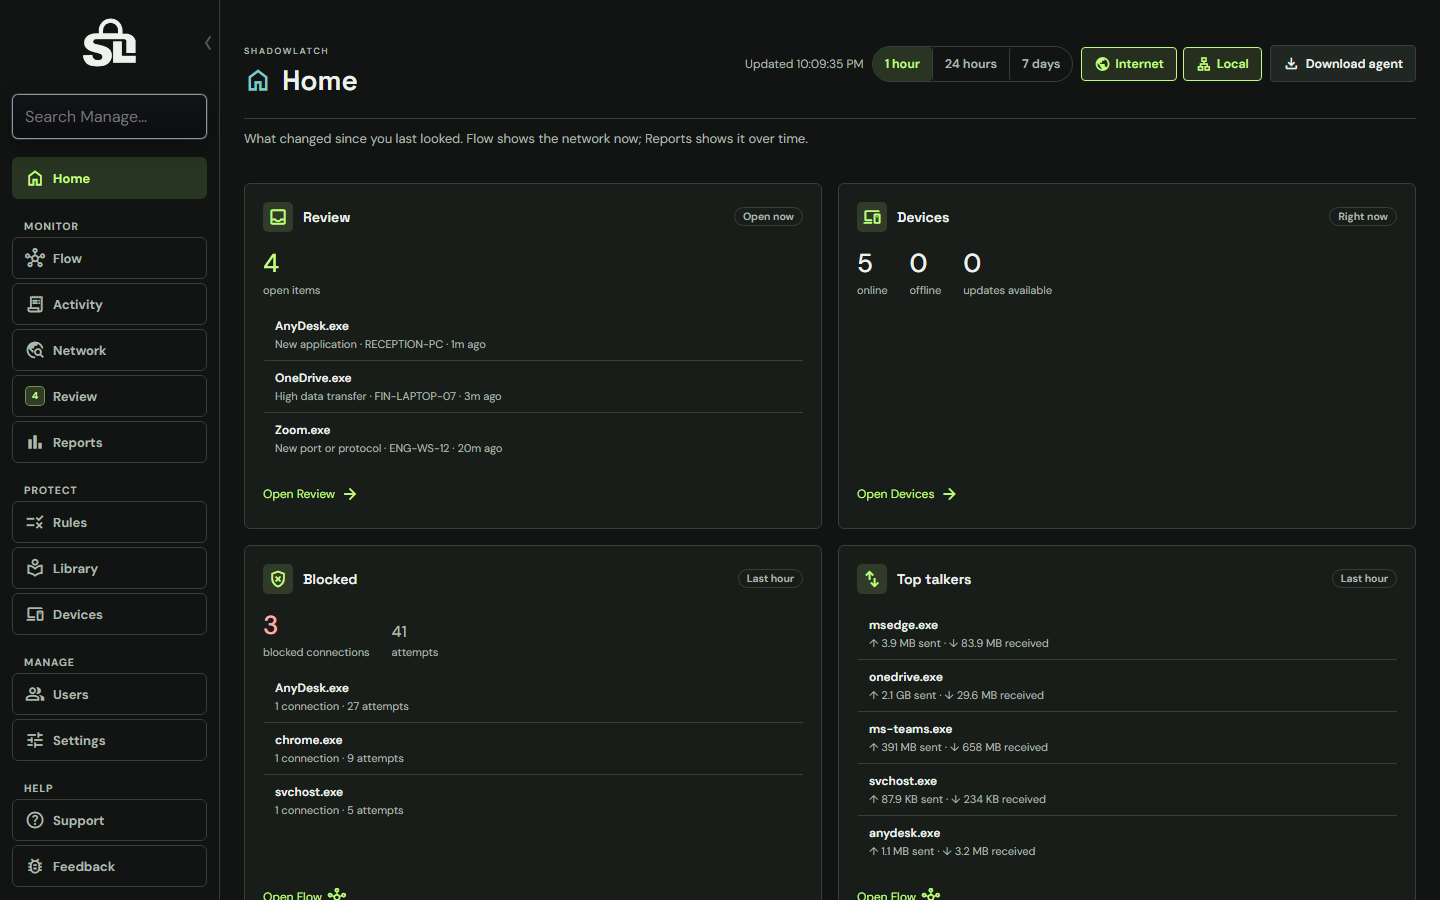Focus the Search Manage input field

point(109,117)
